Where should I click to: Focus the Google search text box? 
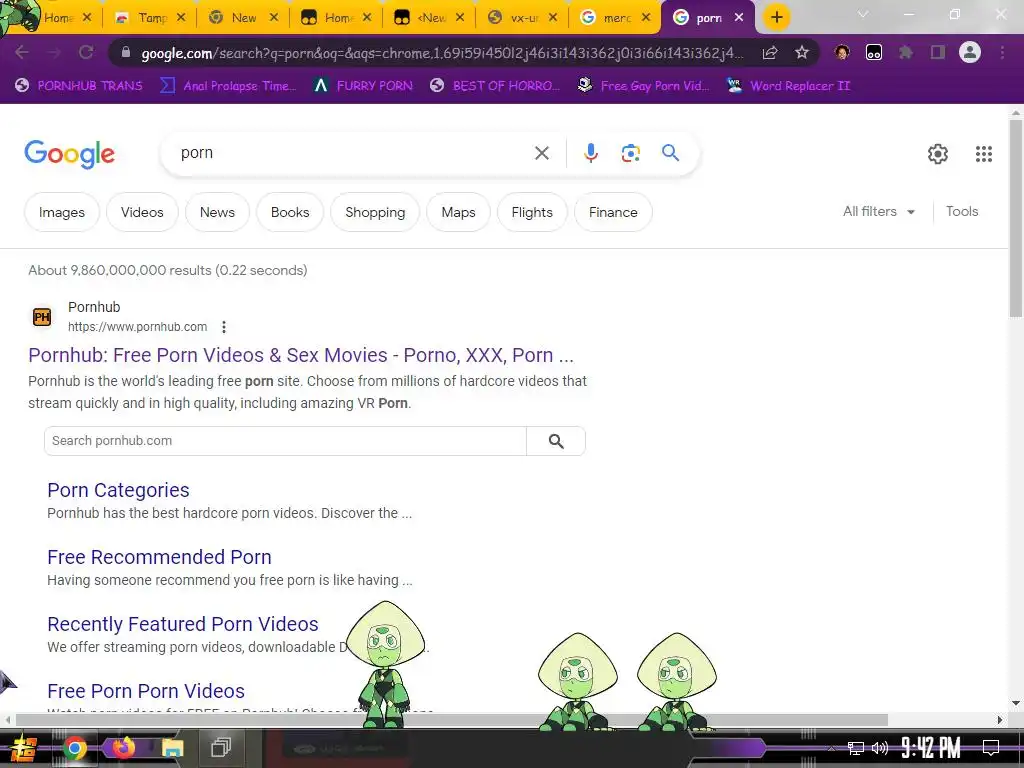[353, 153]
